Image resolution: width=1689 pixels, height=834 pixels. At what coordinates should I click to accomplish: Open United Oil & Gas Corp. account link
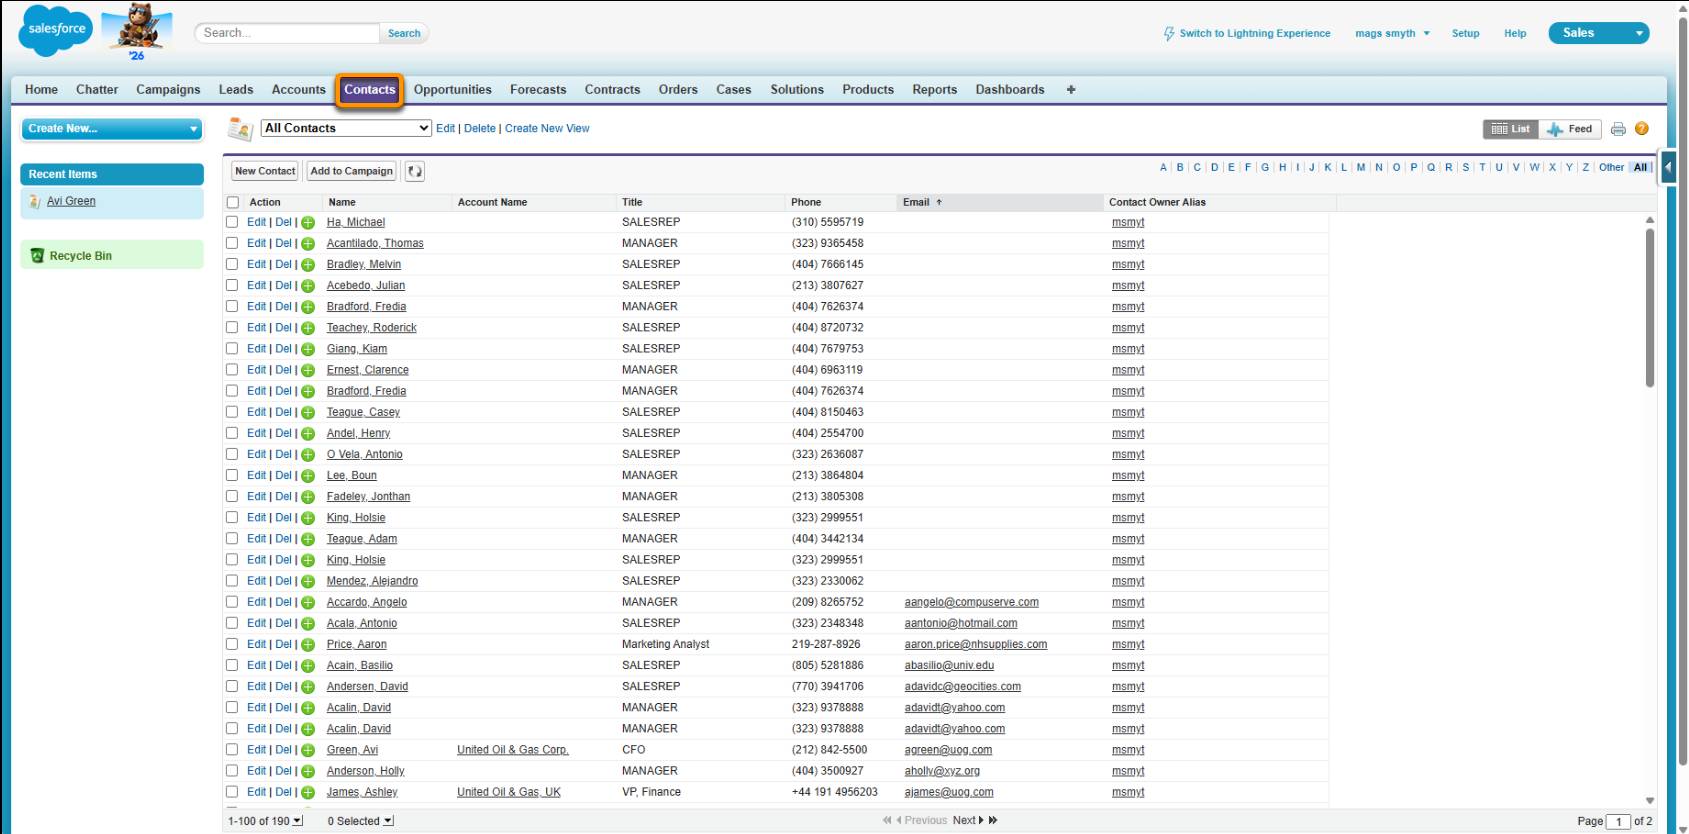tap(513, 750)
